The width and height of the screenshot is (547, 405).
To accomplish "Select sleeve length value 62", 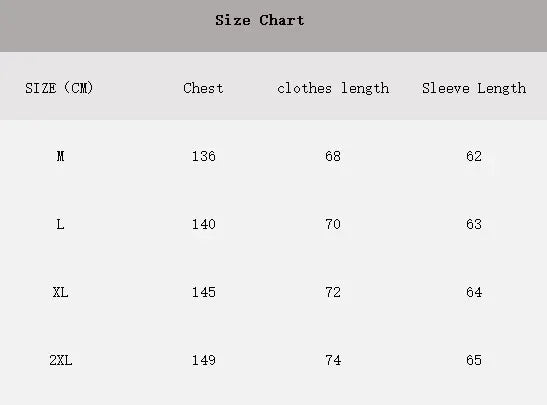I will click(474, 156).
